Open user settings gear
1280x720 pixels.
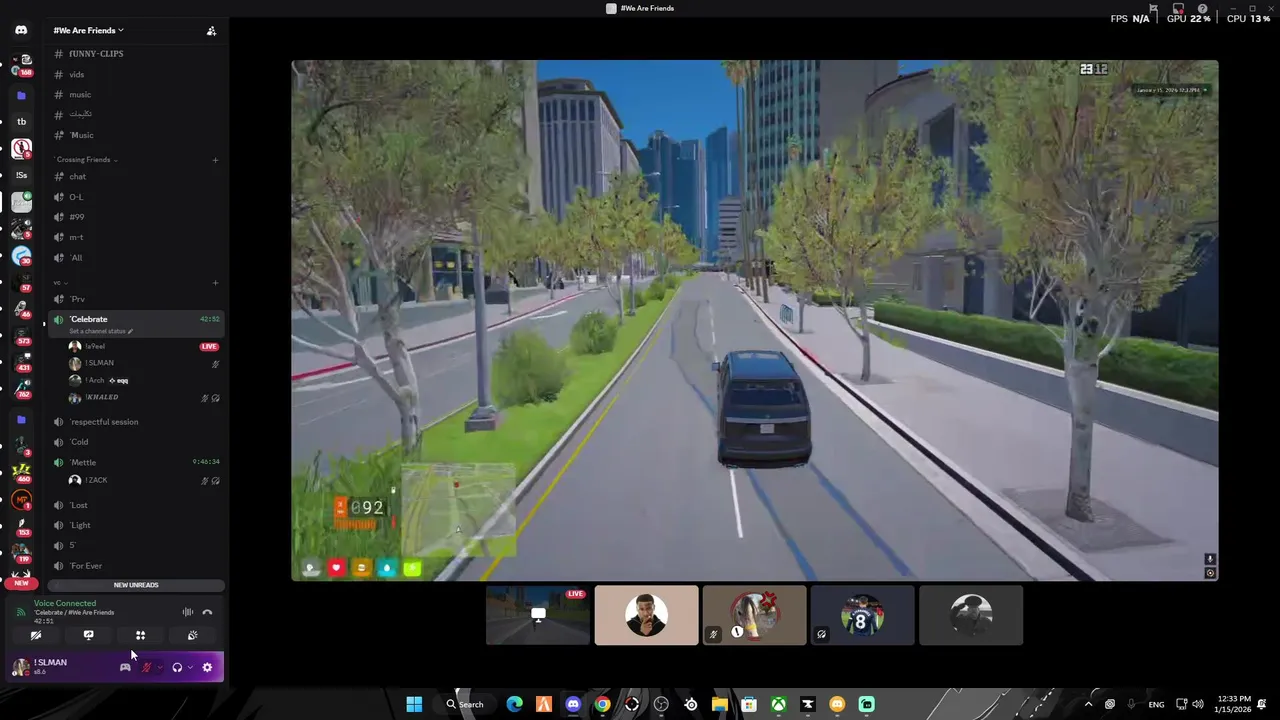207,667
